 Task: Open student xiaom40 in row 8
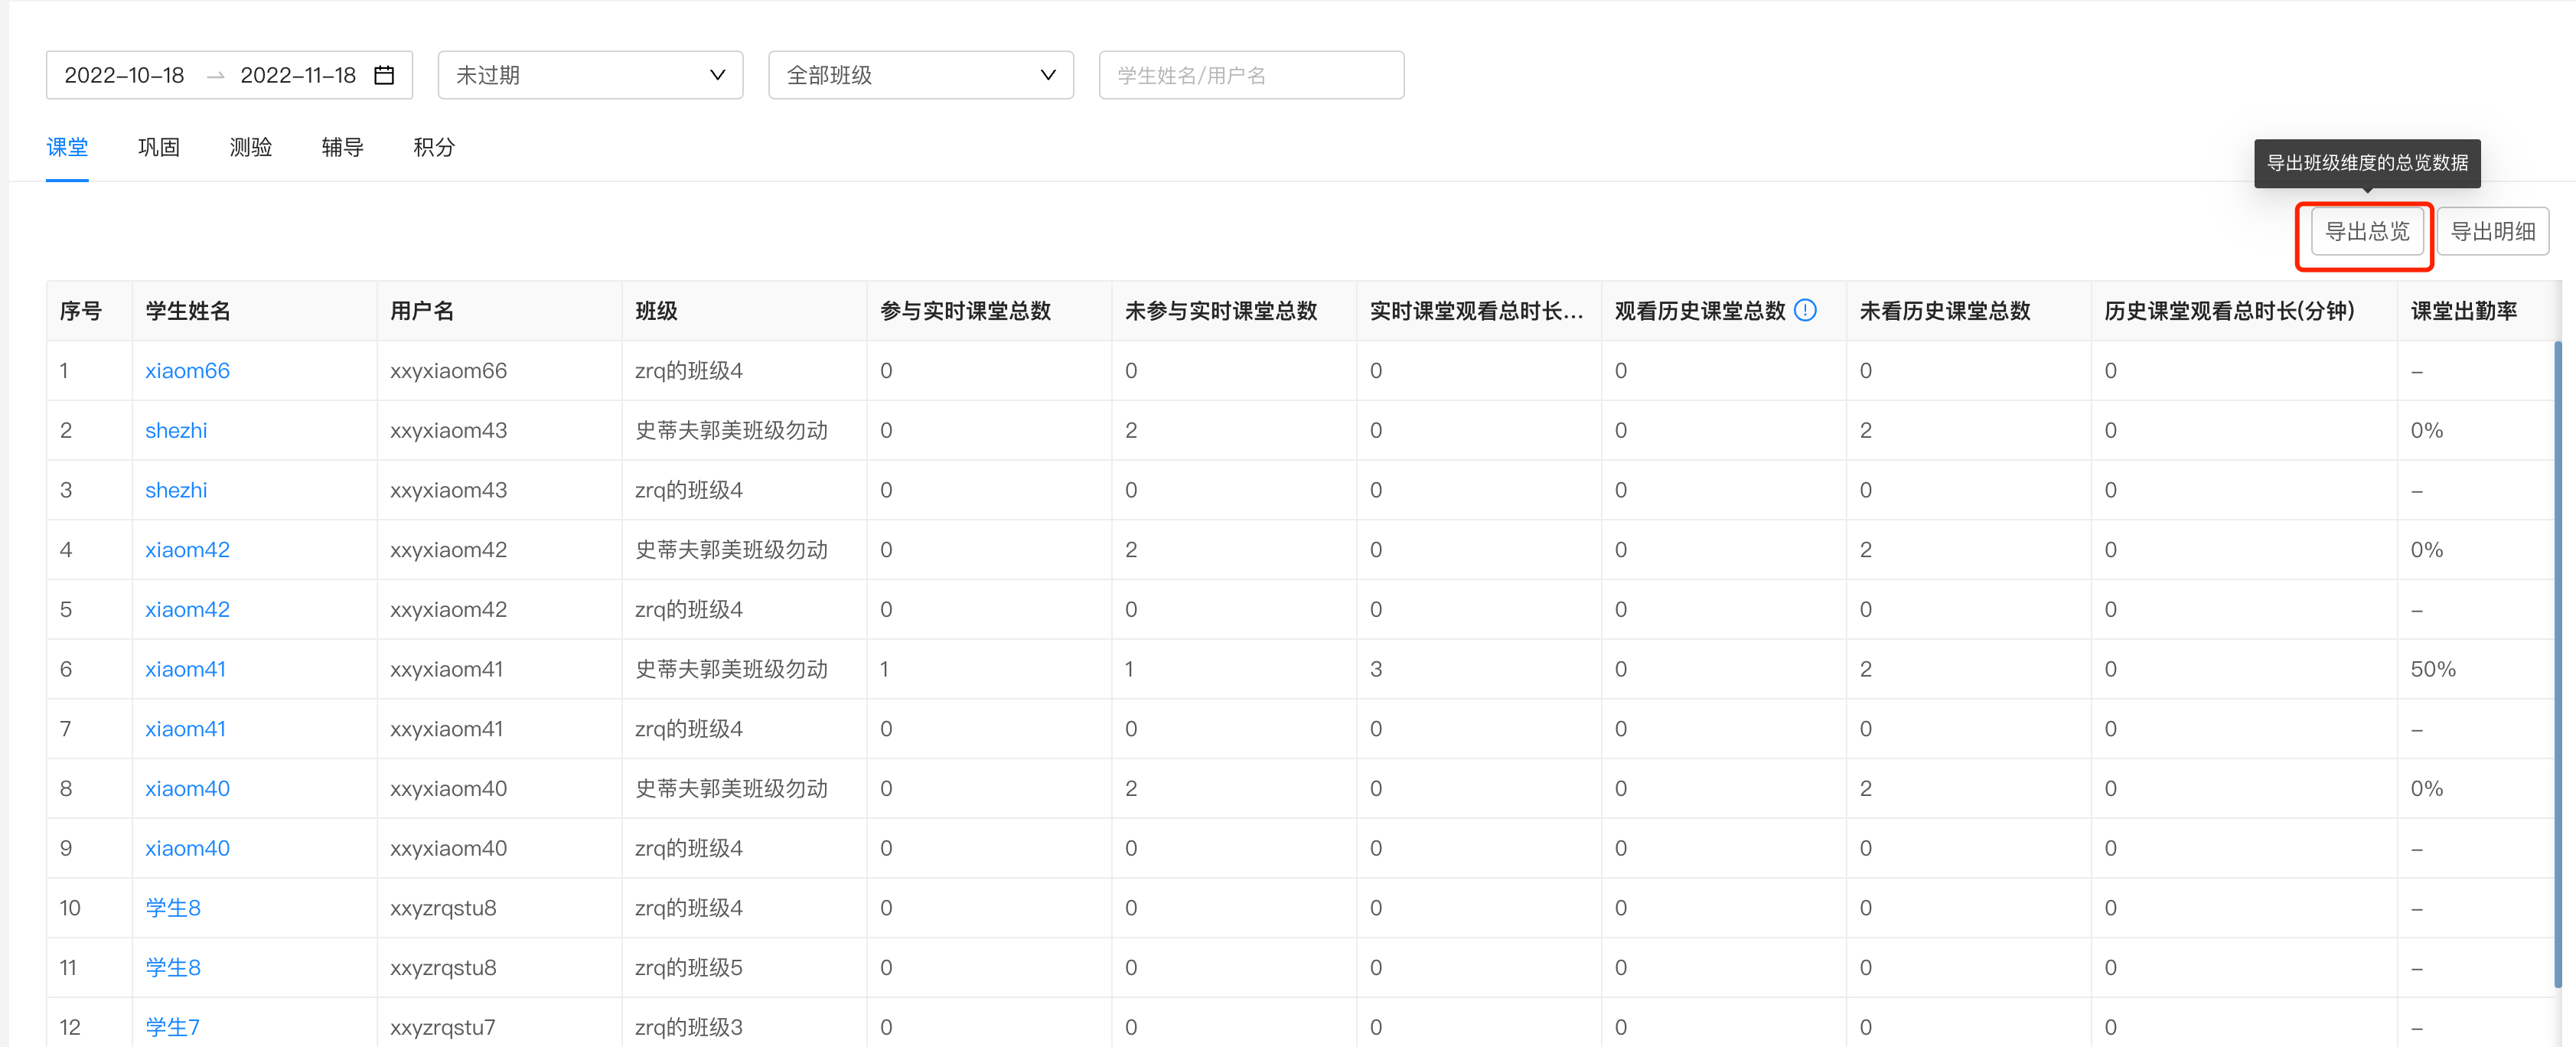point(187,789)
